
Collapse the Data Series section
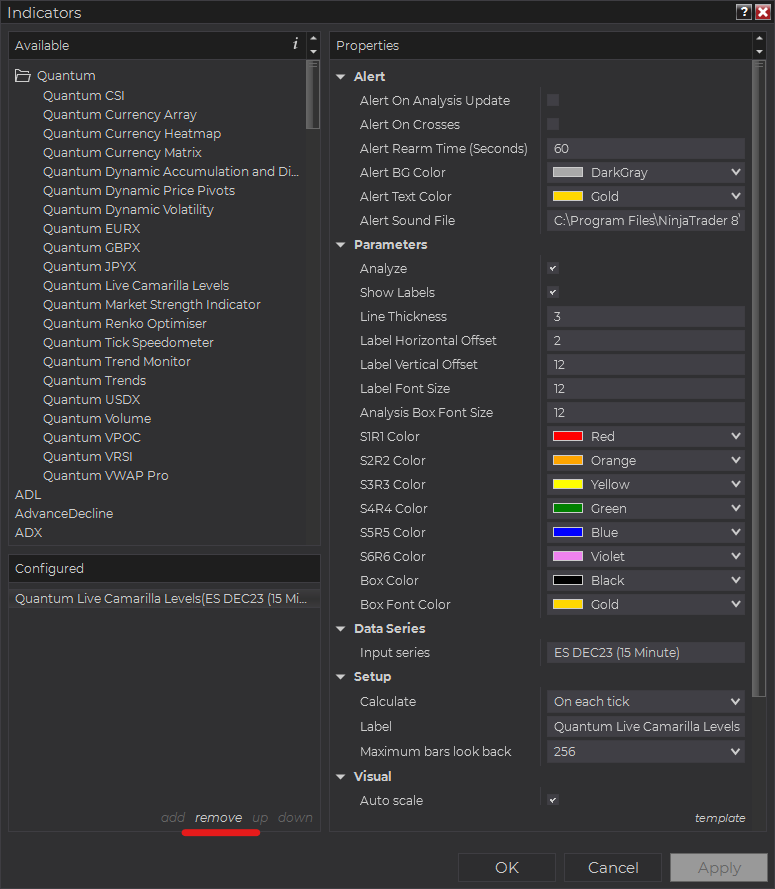pos(341,629)
